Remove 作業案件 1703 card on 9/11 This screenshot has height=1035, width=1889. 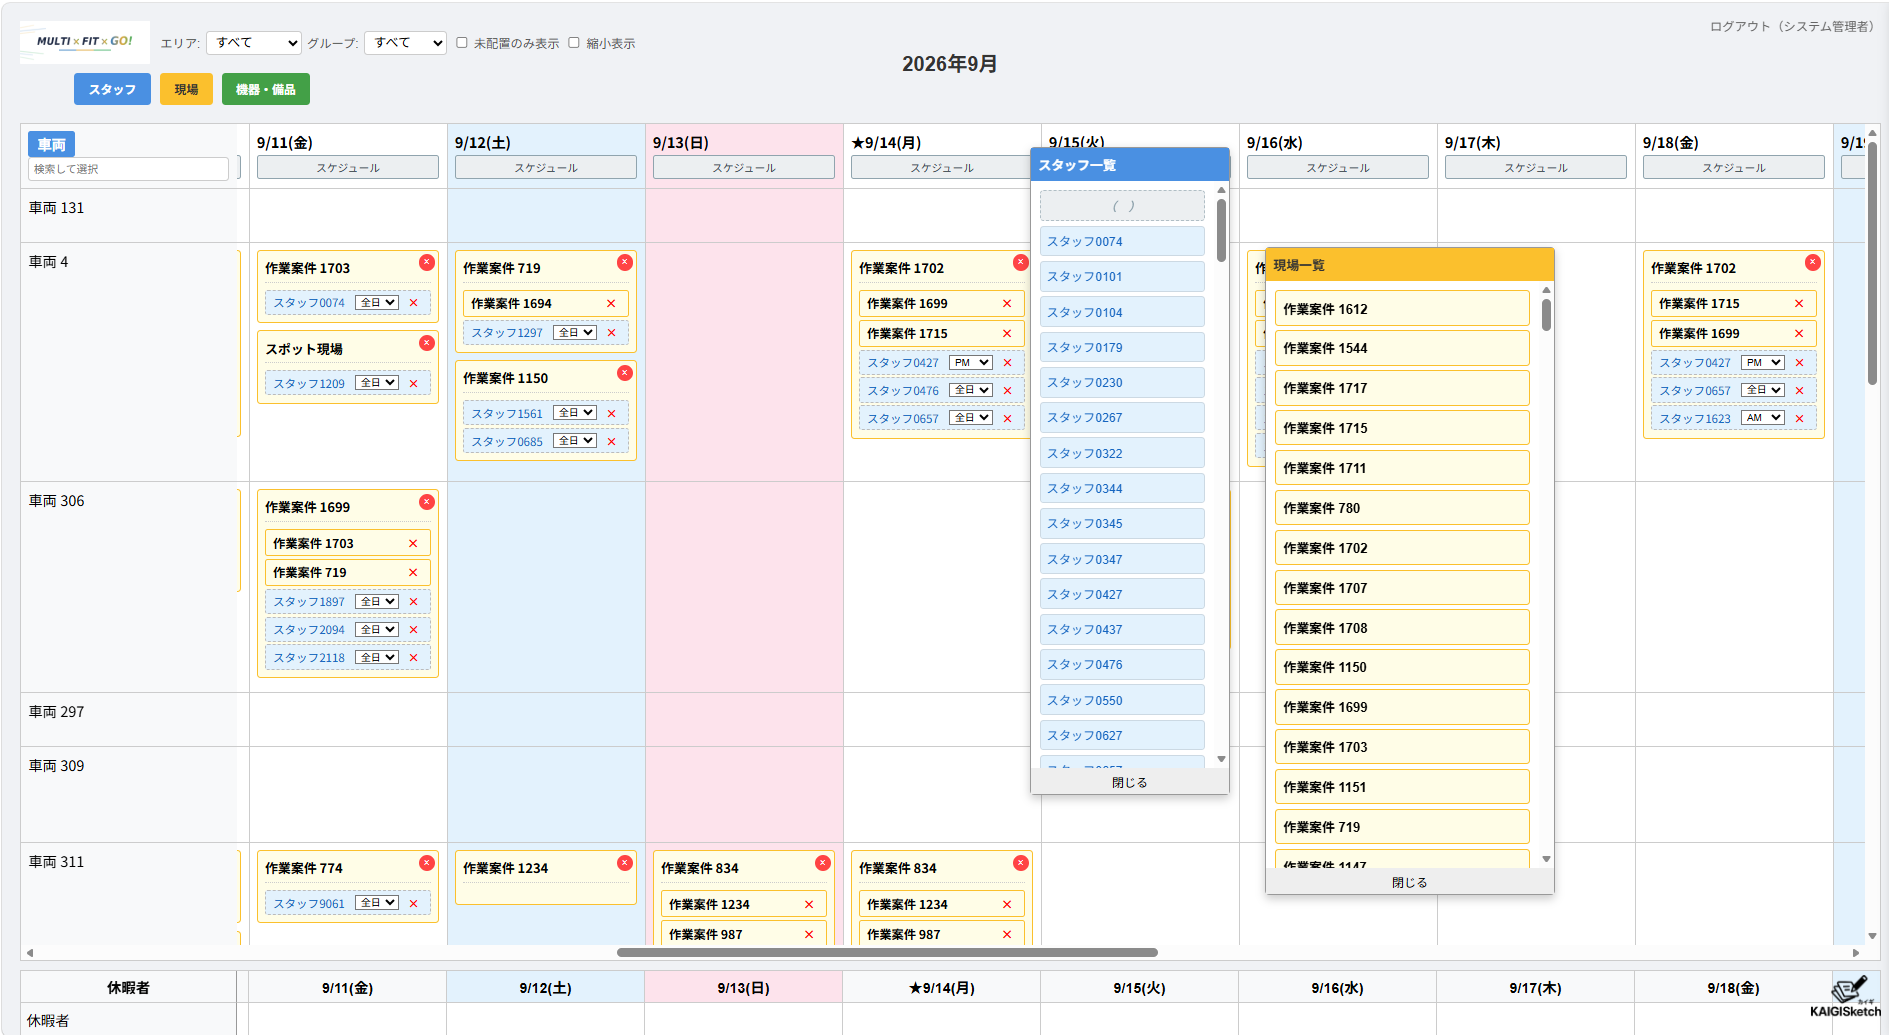coord(427,262)
